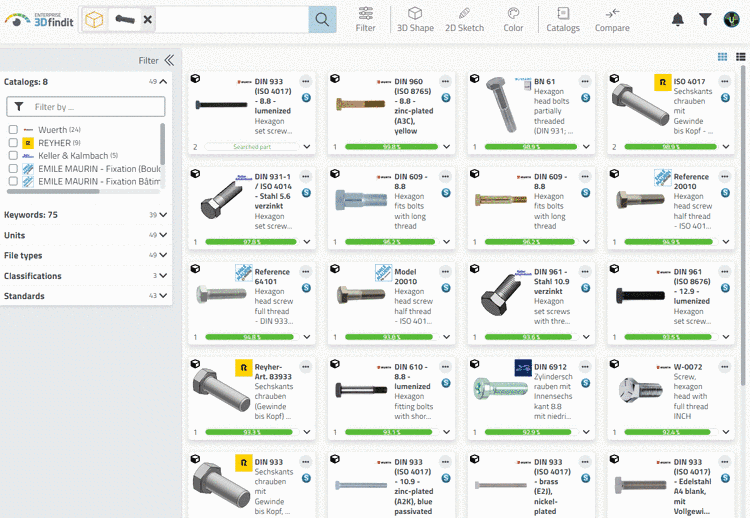Click blue S badge on DIN 960 card
The height and width of the screenshot is (518, 750).
click(446, 98)
